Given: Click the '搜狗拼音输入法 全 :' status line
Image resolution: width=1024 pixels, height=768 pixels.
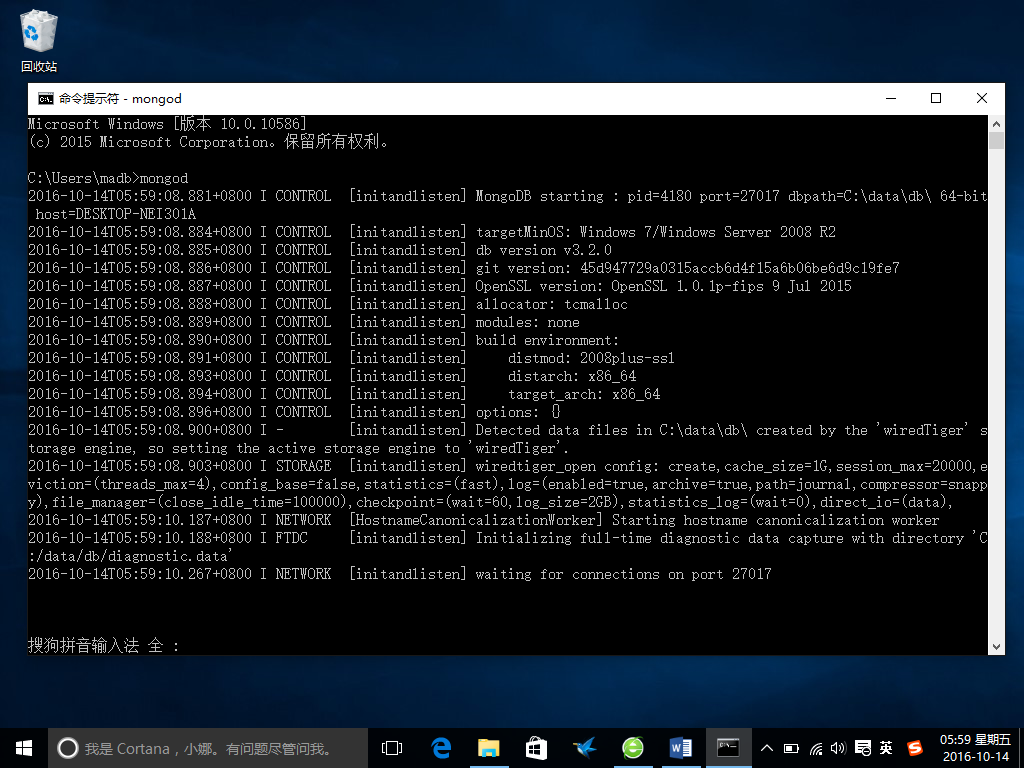Looking at the screenshot, I should tap(103, 646).
